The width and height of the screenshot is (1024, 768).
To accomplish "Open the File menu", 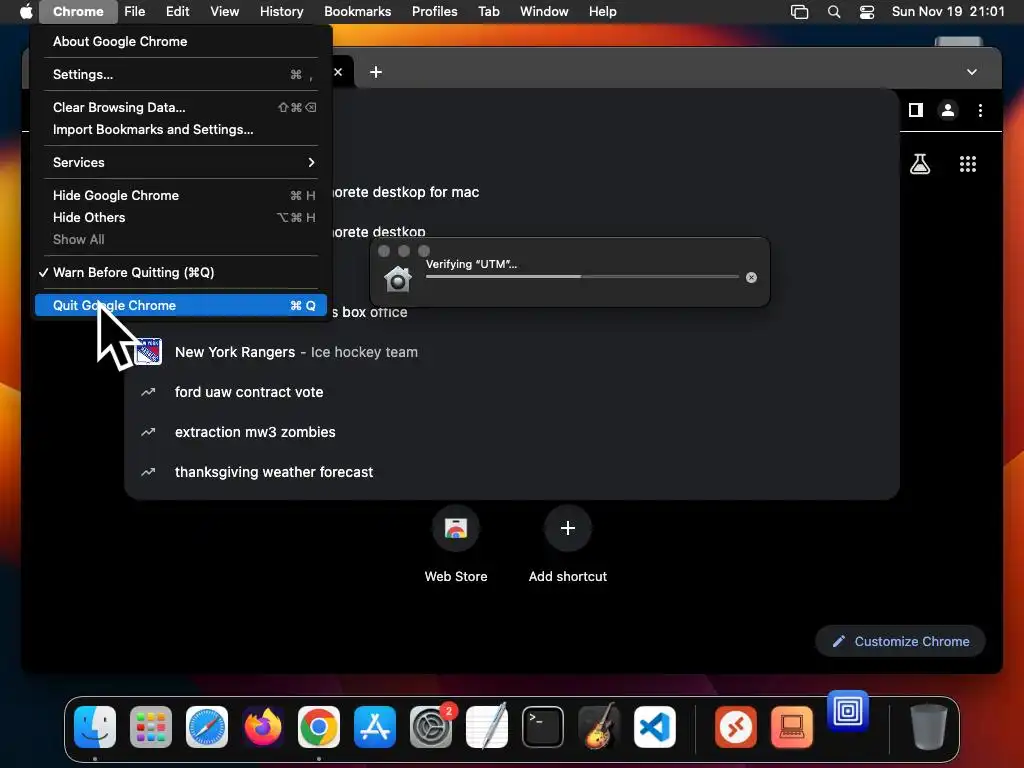I will pos(135,11).
